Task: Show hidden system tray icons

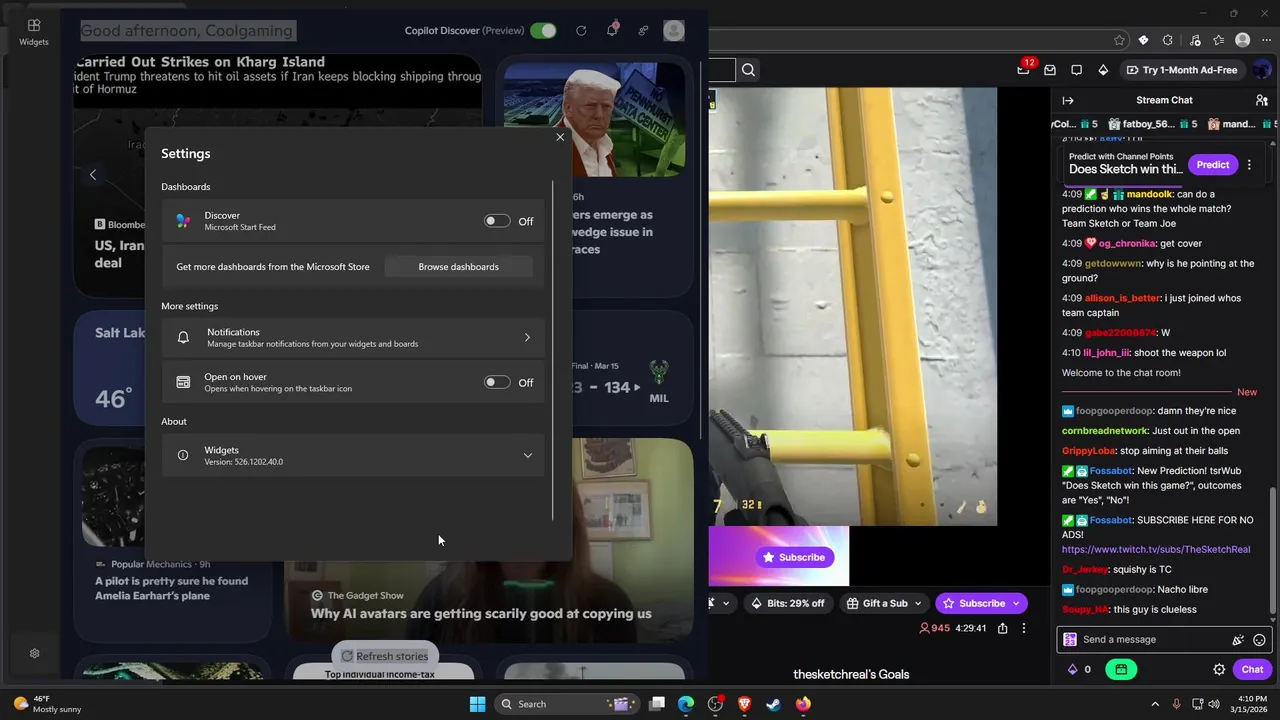Action: coord(1155,704)
